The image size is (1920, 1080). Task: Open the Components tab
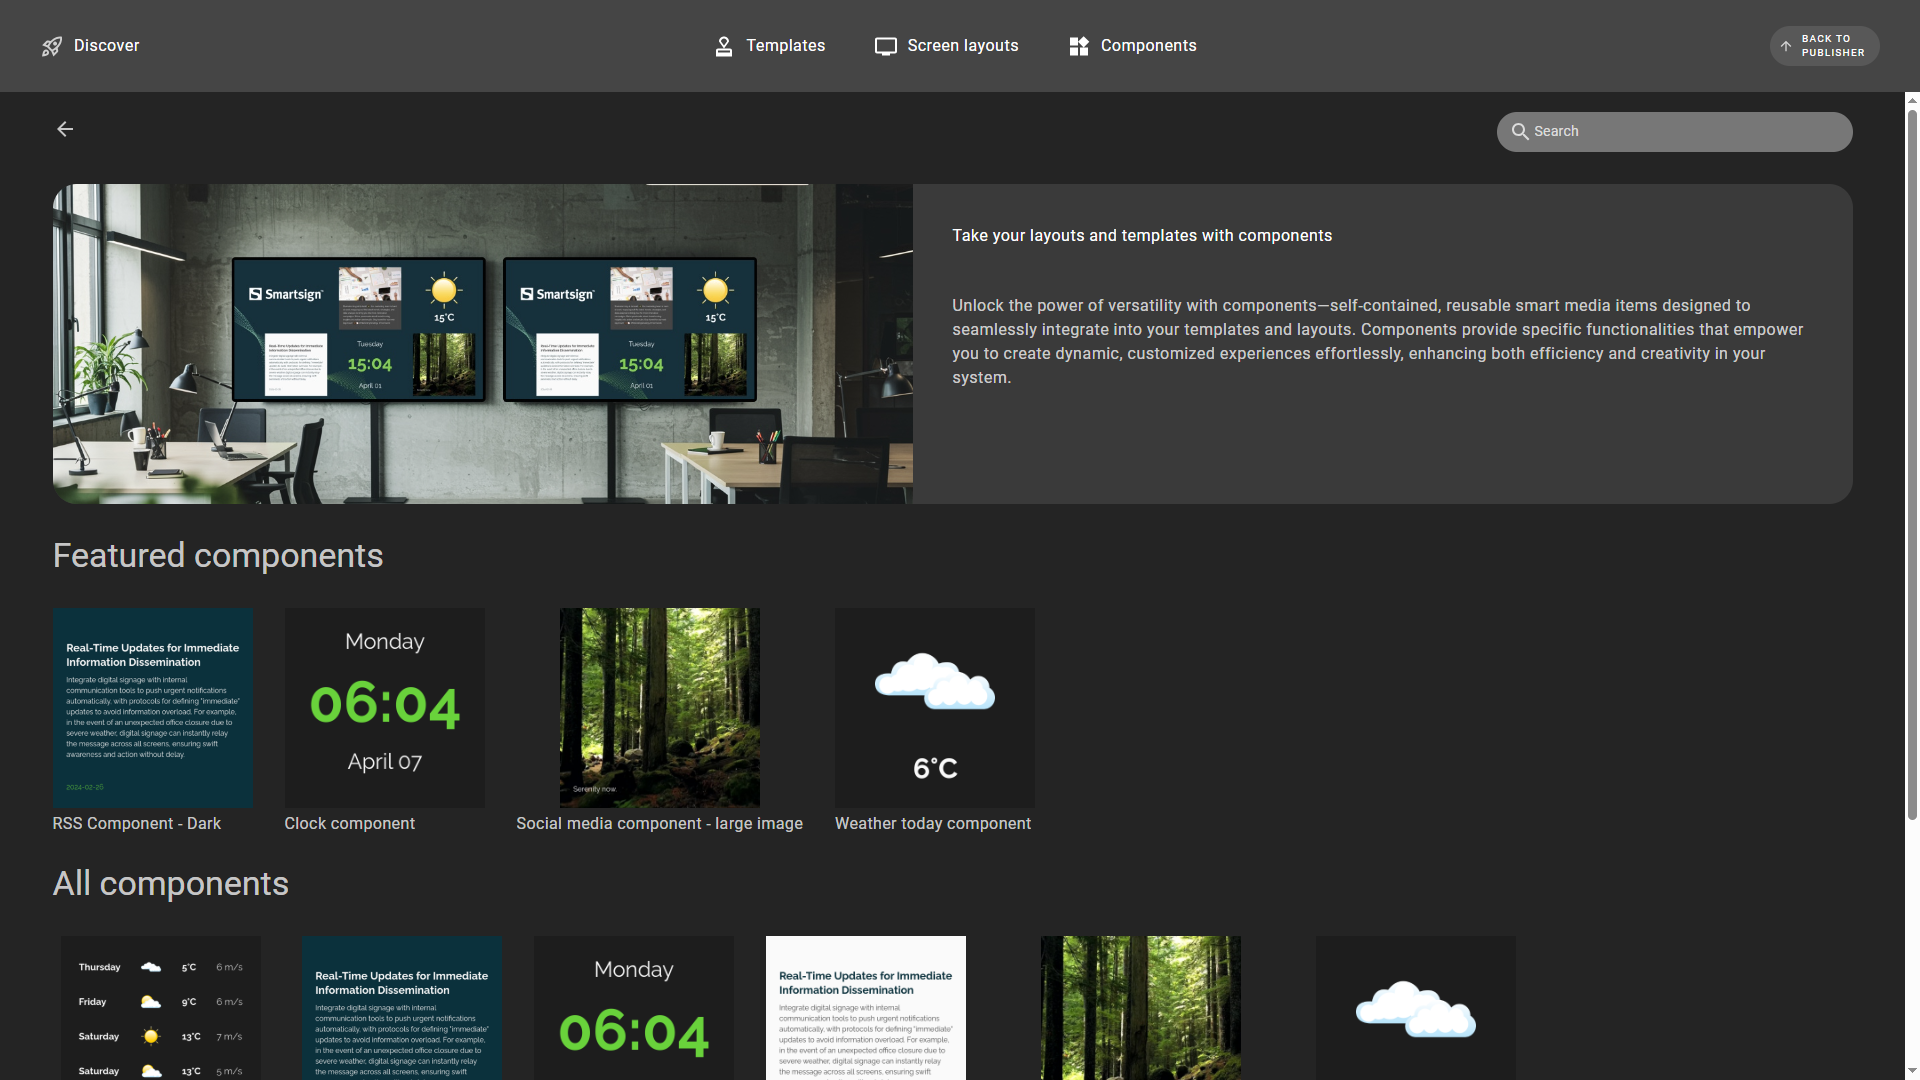click(x=1132, y=46)
